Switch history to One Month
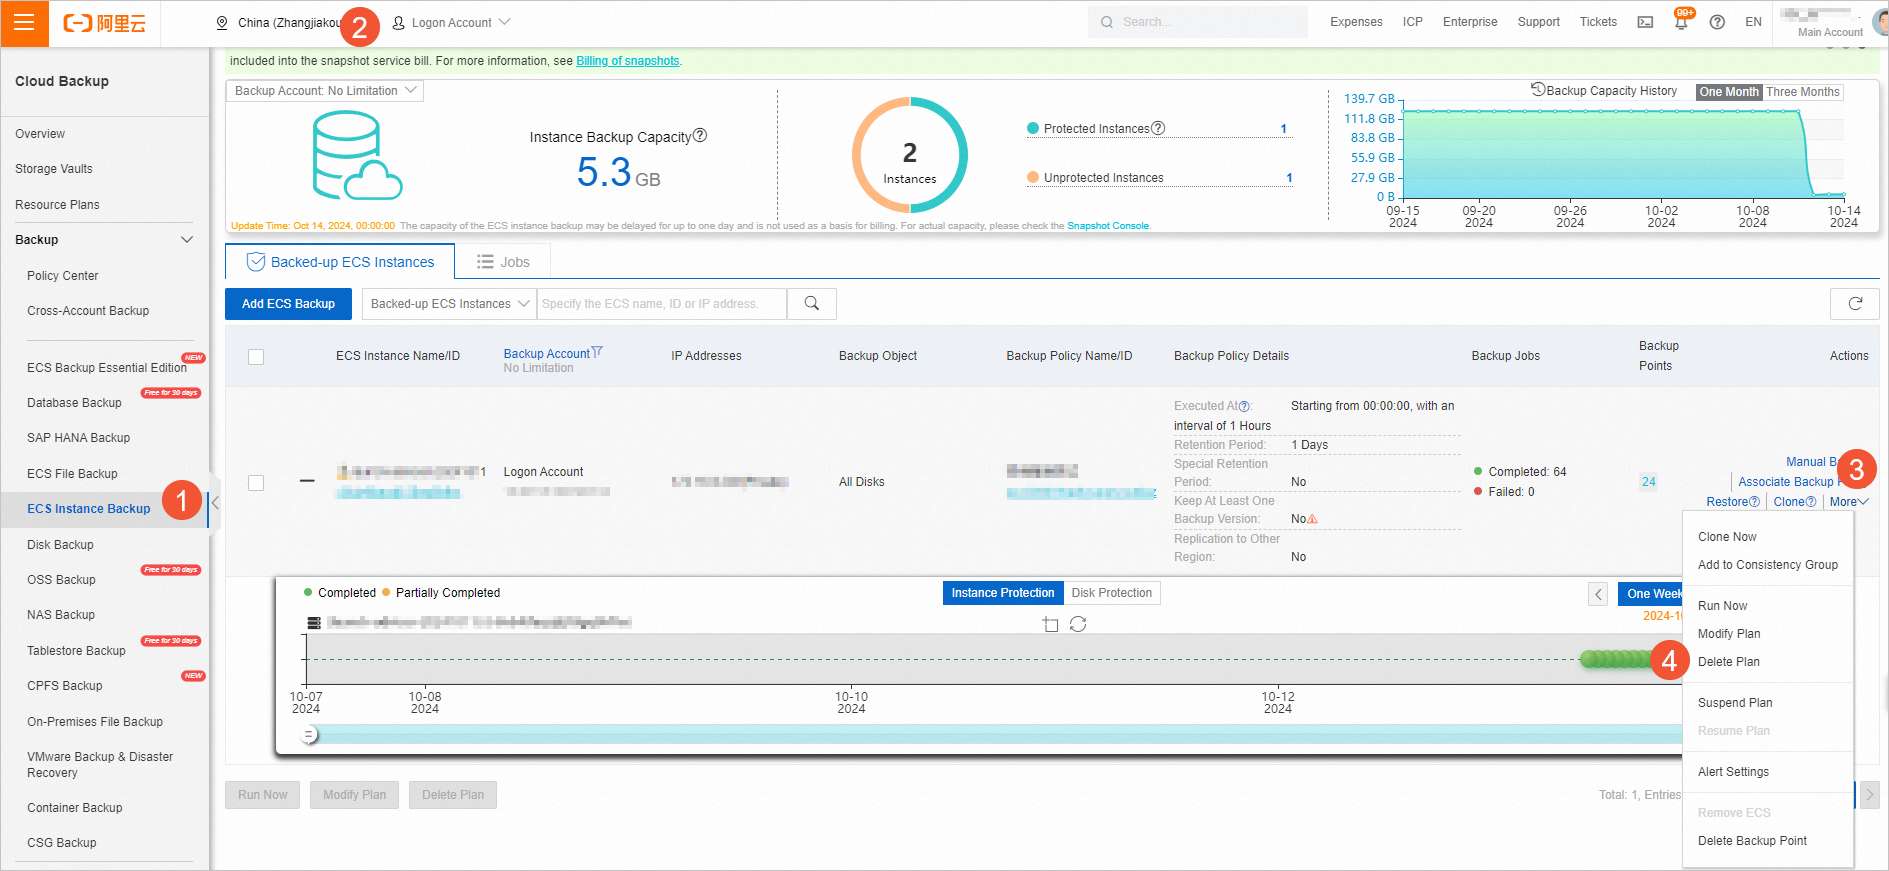The width and height of the screenshot is (1889, 871). 1728,92
